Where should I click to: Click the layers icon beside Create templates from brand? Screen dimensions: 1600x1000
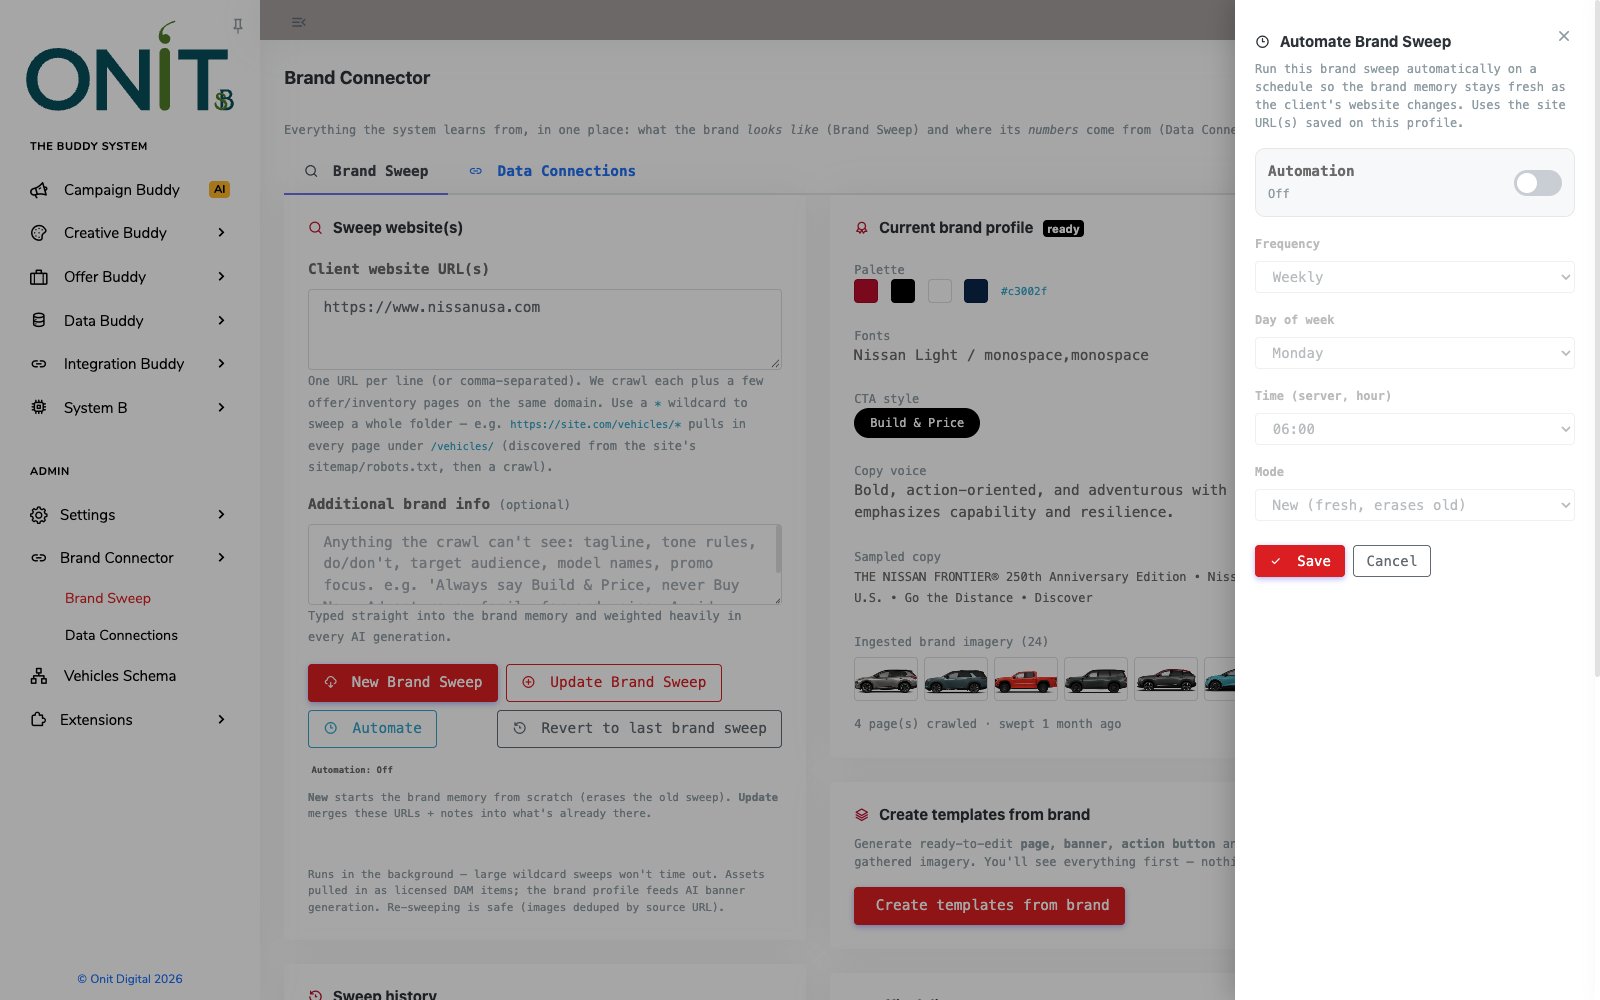click(861, 815)
